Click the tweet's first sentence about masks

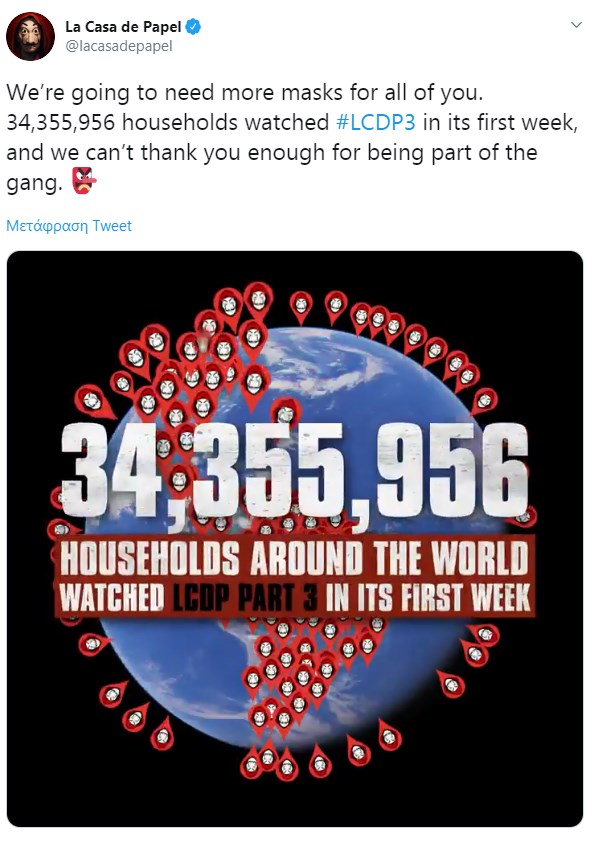245,93
